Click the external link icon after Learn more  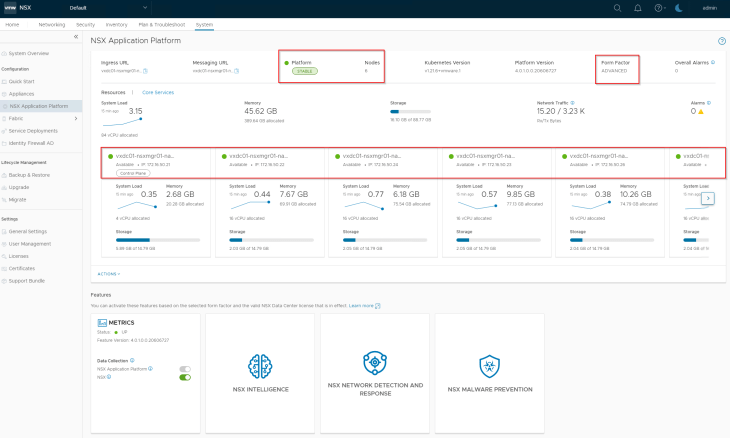tap(378, 306)
